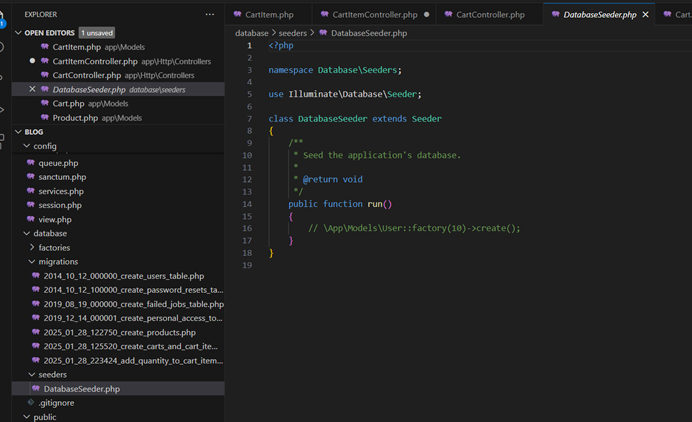Open the Explorer icon in activity bar
The image size is (692, 422).
[3, 15]
